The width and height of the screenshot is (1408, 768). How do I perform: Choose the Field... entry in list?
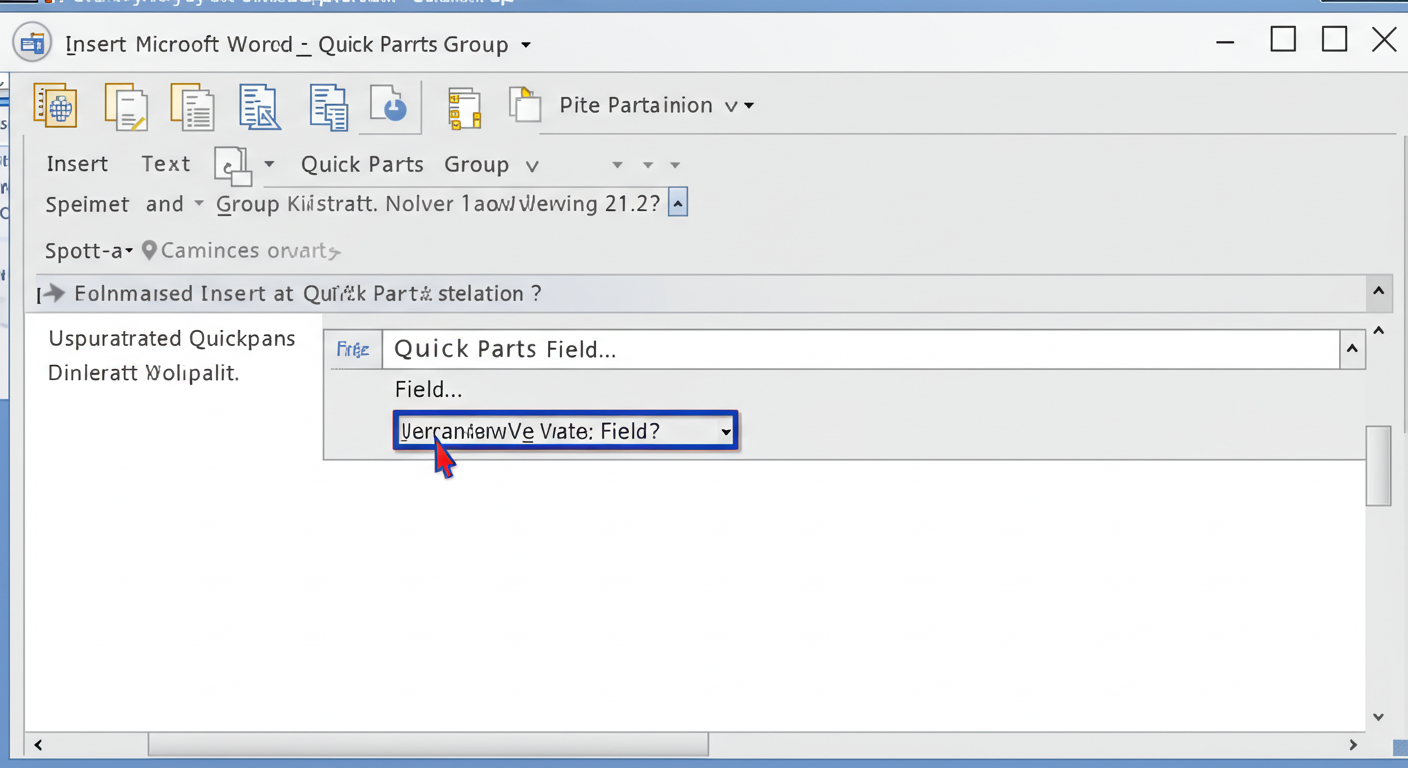click(x=428, y=390)
